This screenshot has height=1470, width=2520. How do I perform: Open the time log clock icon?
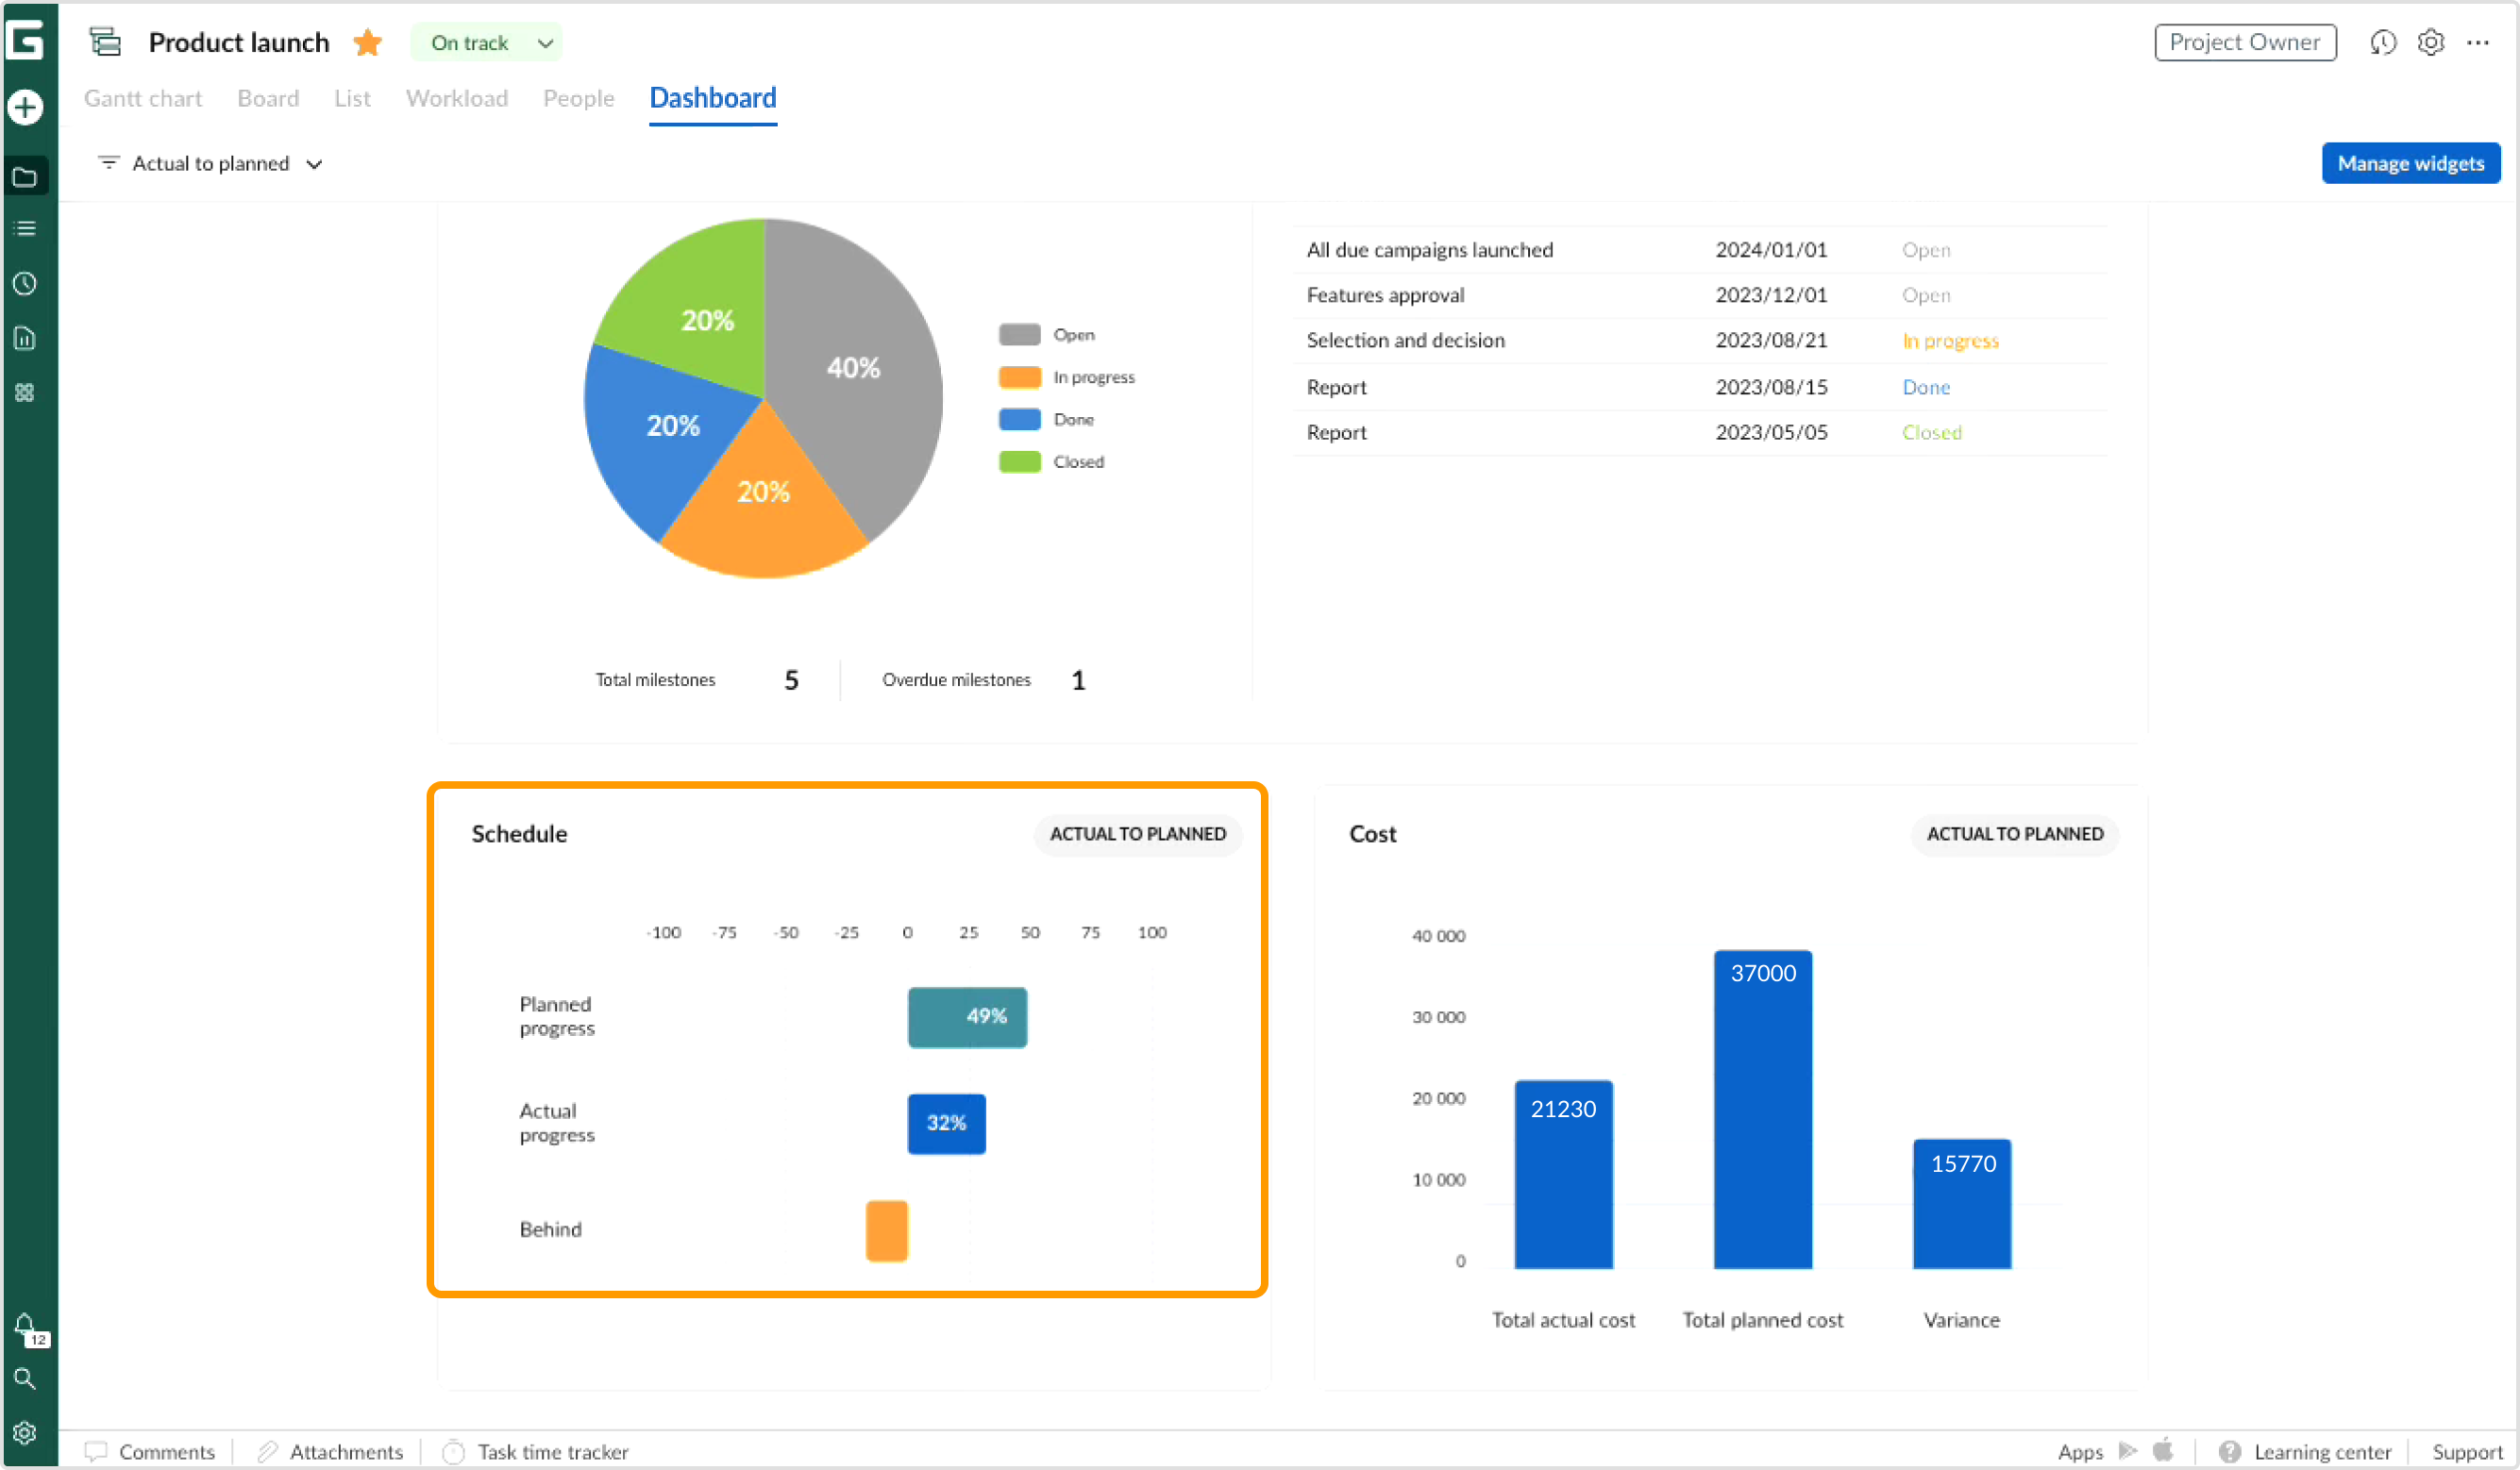pos(25,283)
